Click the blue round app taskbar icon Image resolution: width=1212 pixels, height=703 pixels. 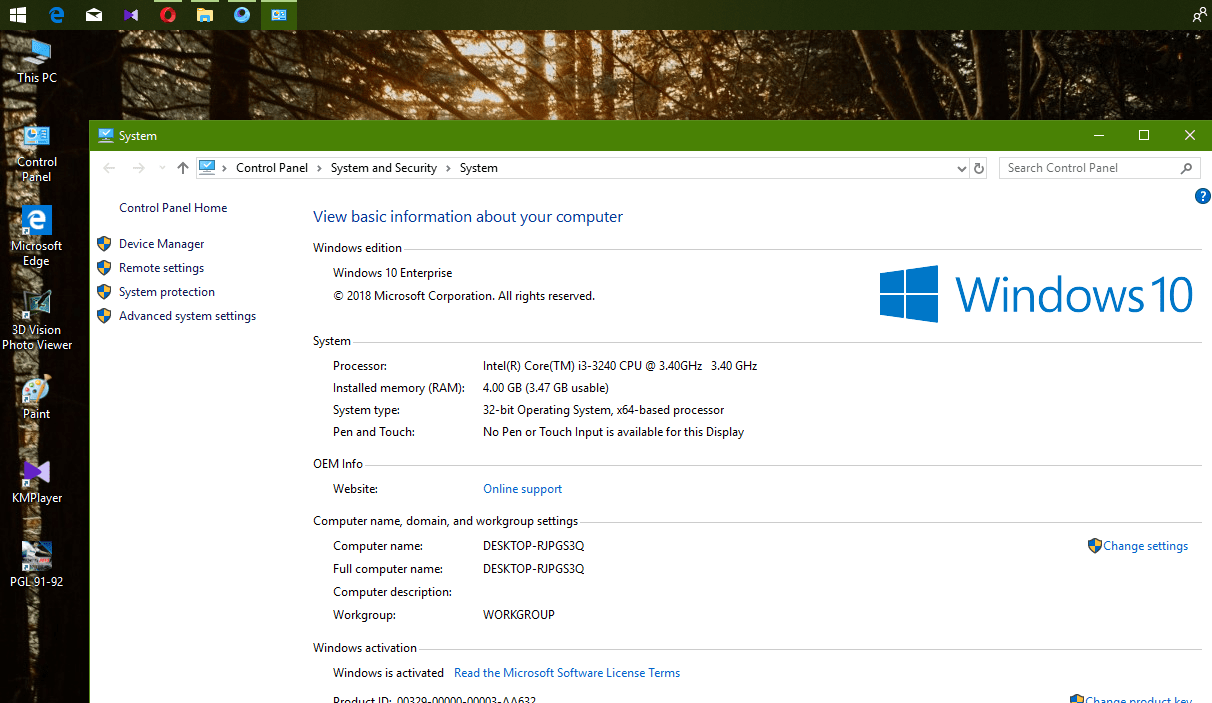pyautogui.click(x=242, y=15)
